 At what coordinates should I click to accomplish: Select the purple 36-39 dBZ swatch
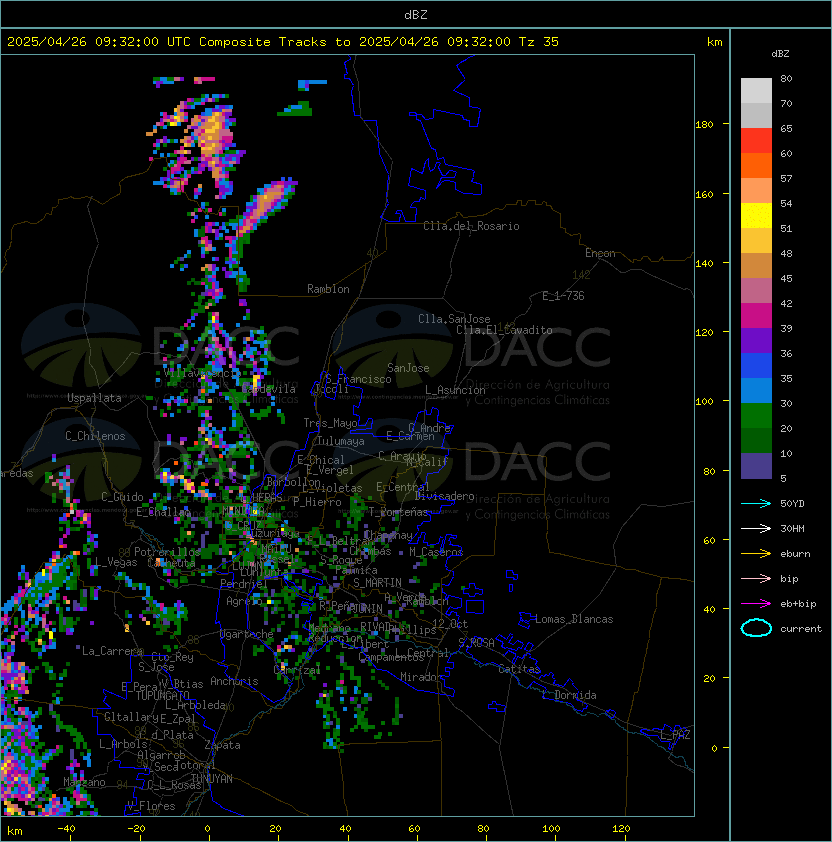[756, 340]
